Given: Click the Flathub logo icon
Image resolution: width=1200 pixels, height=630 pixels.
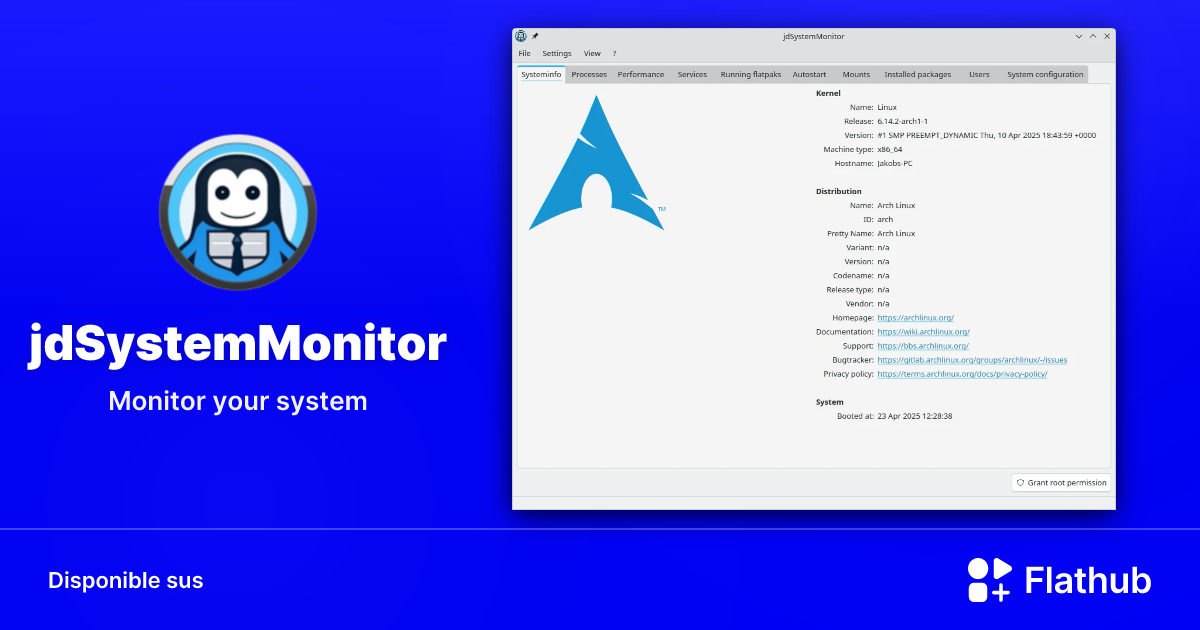Looking at the screenshot, I should (986, 580).
